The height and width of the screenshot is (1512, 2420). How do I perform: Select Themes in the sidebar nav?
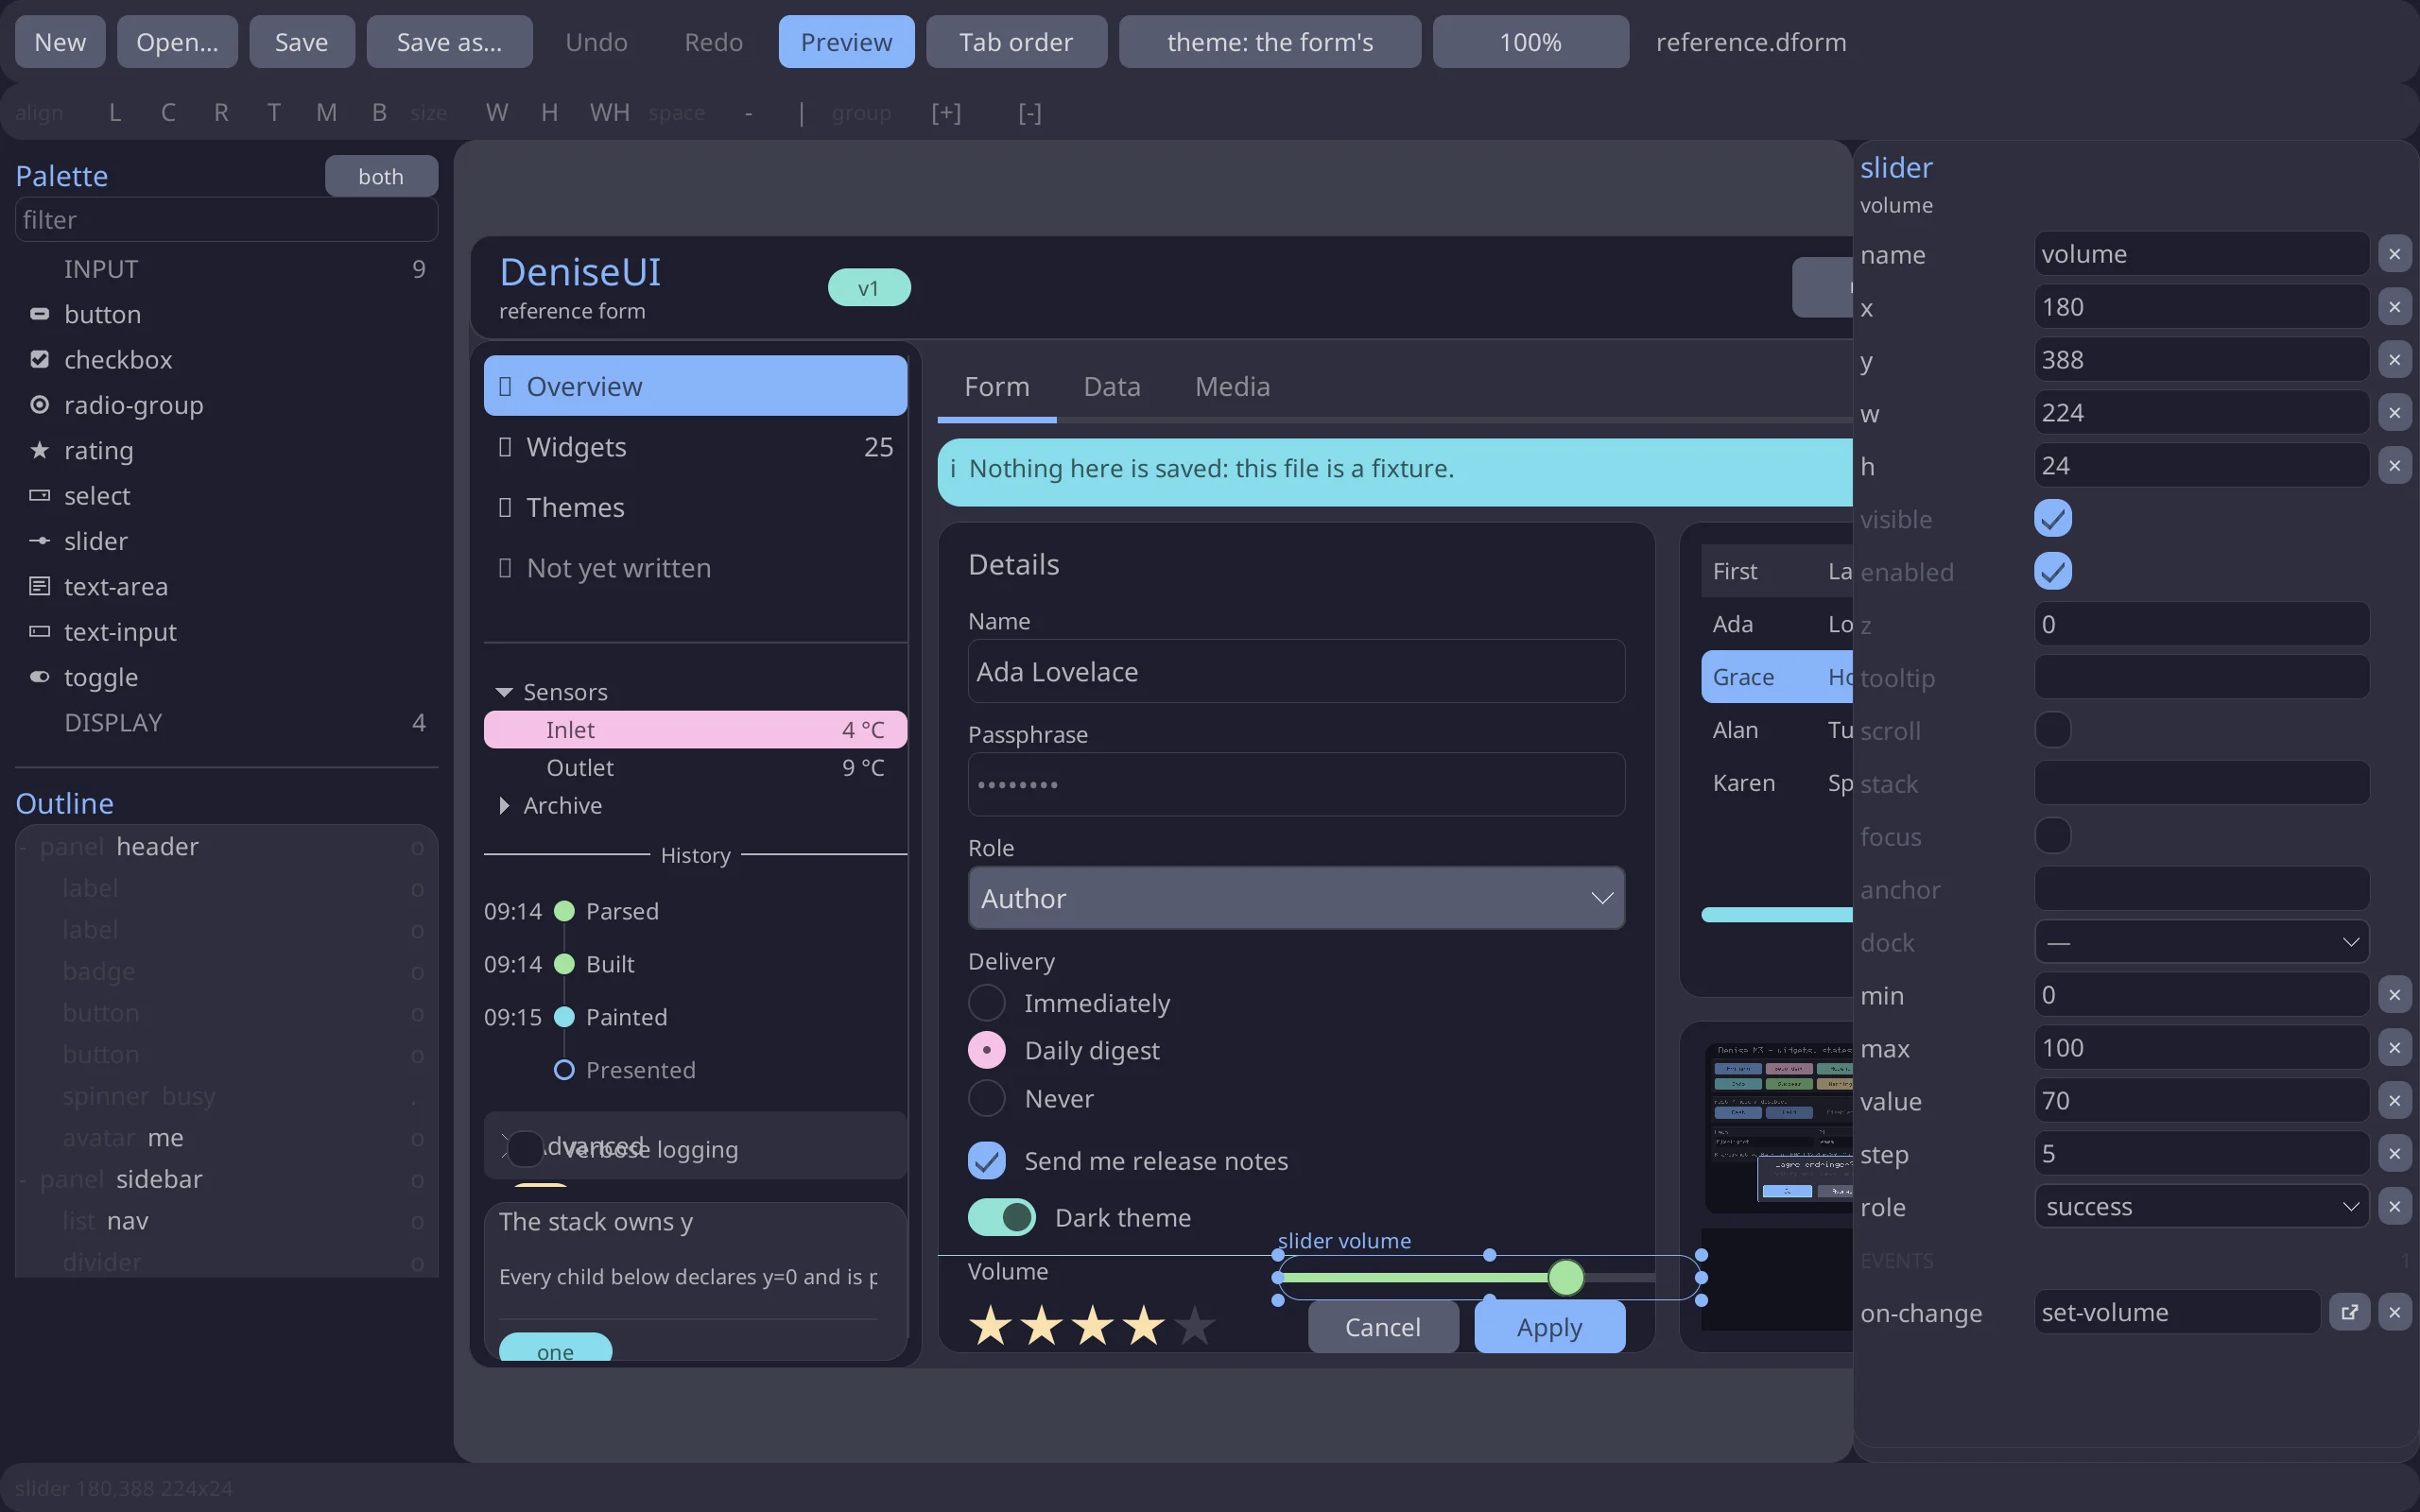(695, 507)
